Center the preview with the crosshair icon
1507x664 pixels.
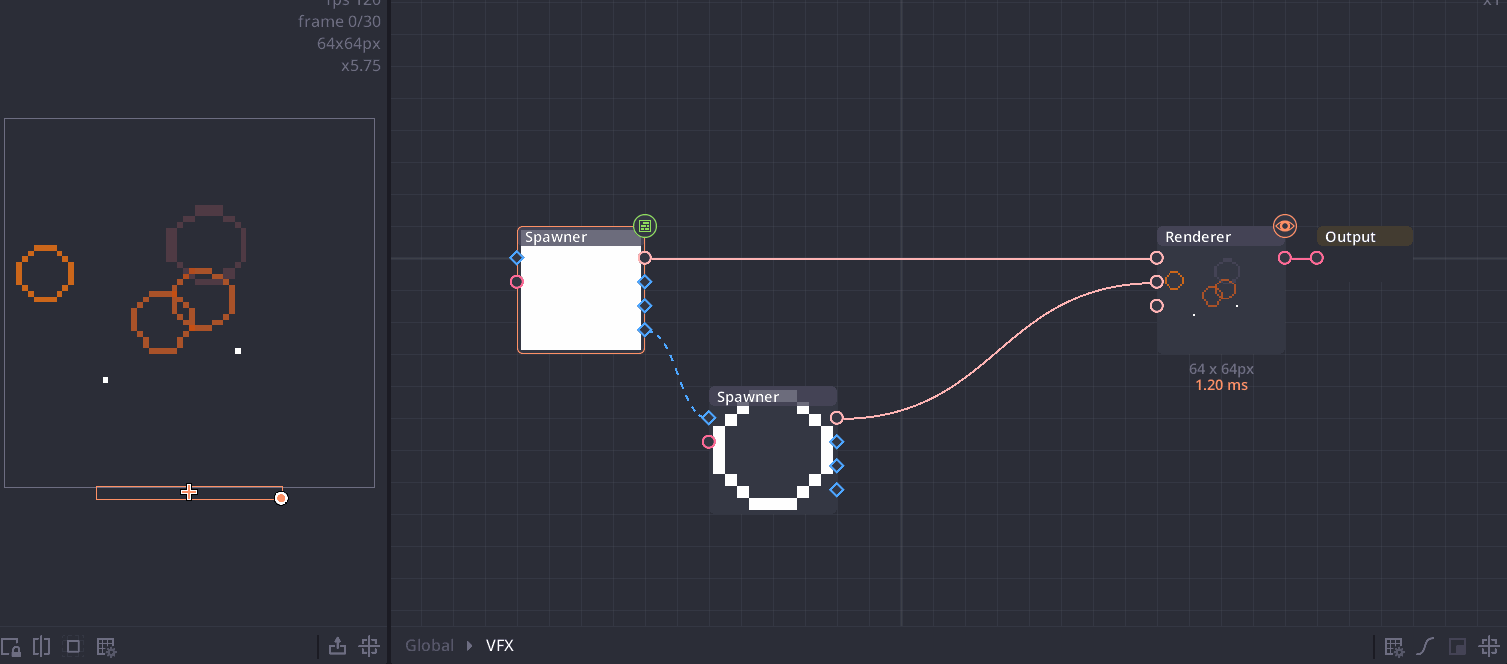(369, 646)
